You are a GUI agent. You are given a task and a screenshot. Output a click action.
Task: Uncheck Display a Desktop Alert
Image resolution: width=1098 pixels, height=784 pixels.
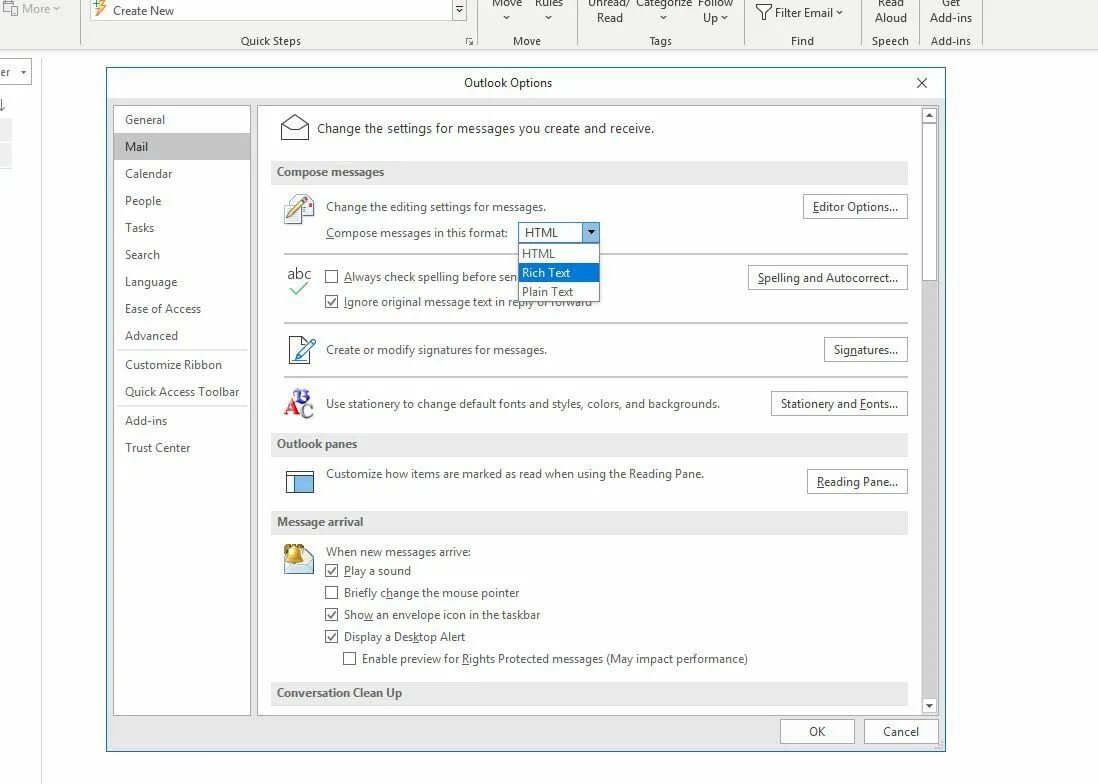332,637
